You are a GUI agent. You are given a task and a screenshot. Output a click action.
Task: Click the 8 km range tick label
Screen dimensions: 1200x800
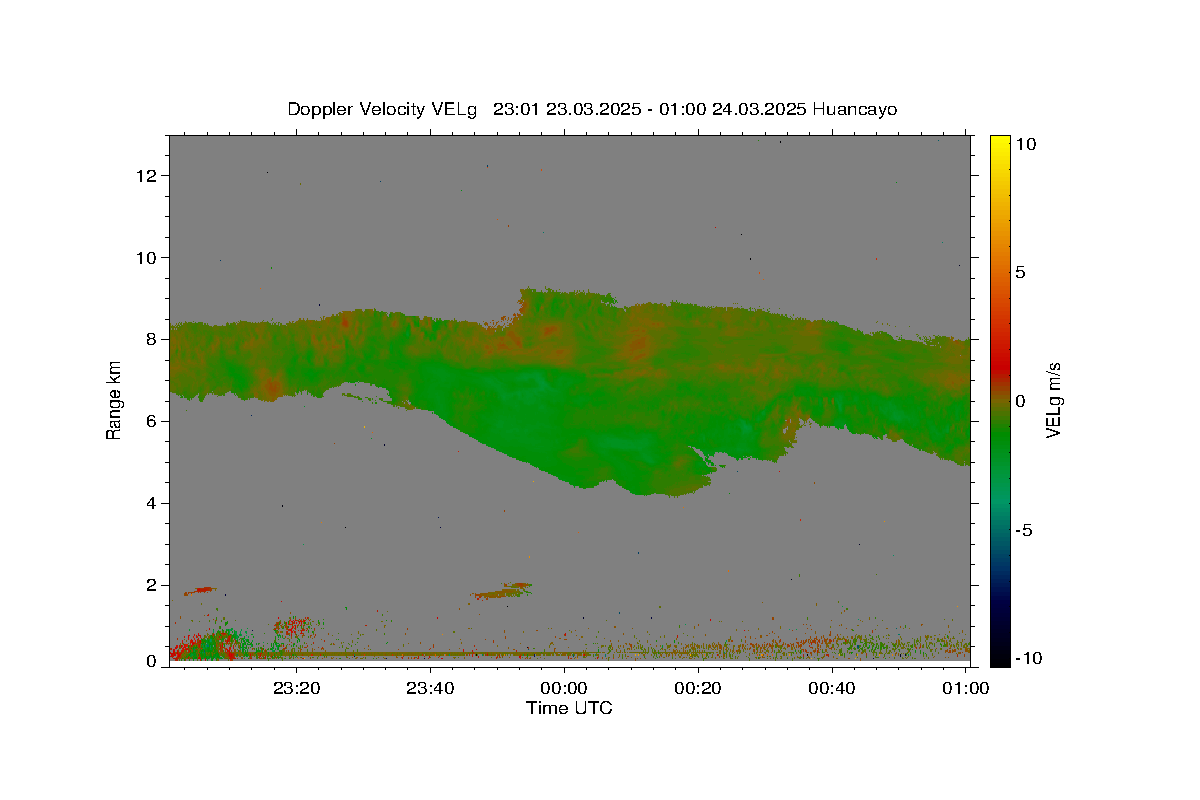tap(152, 340)
